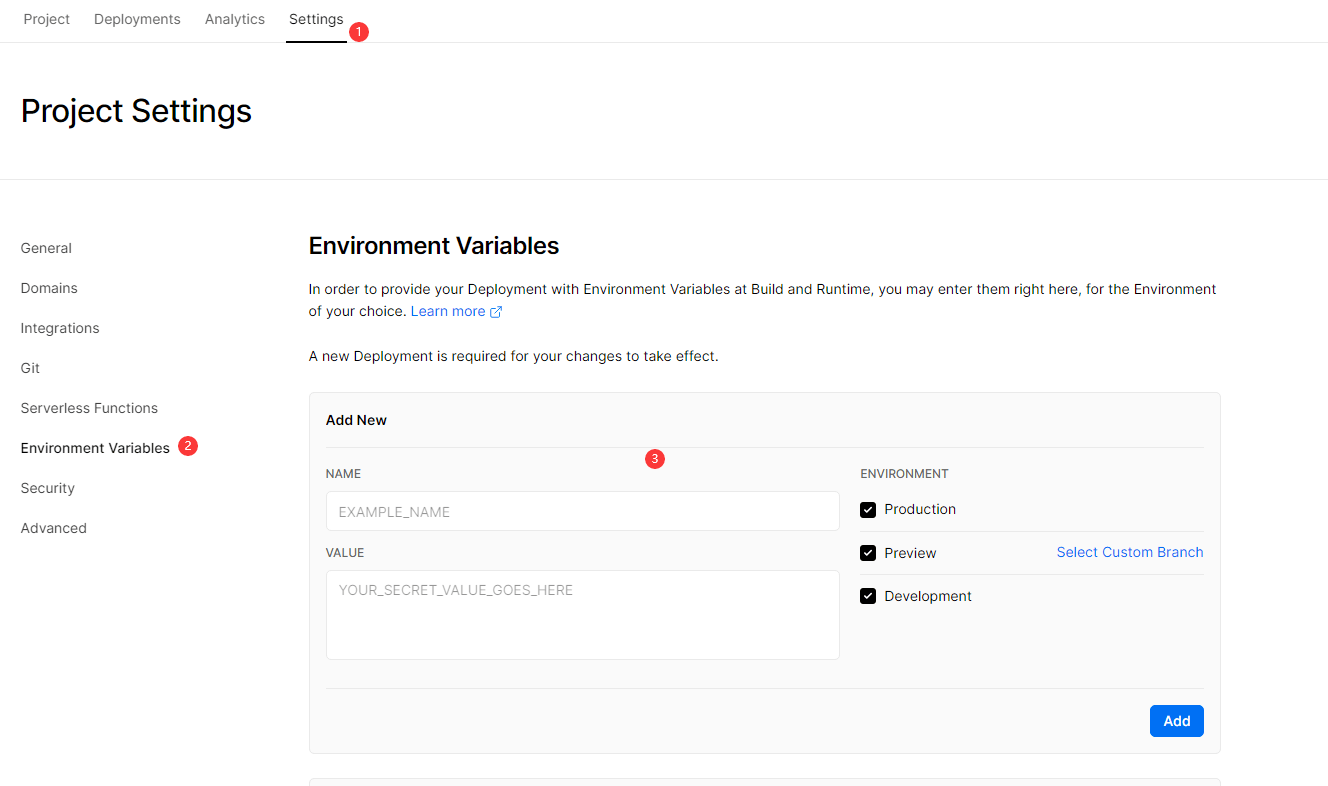Go to the Security settings page
1328x786 pixels.
(48, 488)
